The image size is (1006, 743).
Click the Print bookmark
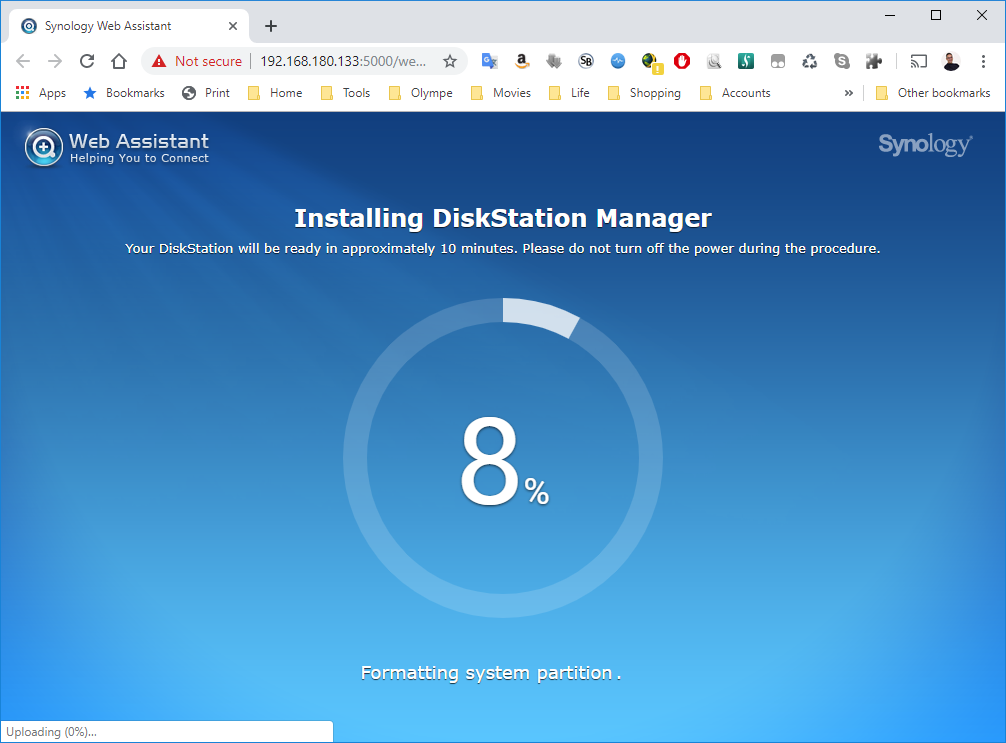coord(206,93)
